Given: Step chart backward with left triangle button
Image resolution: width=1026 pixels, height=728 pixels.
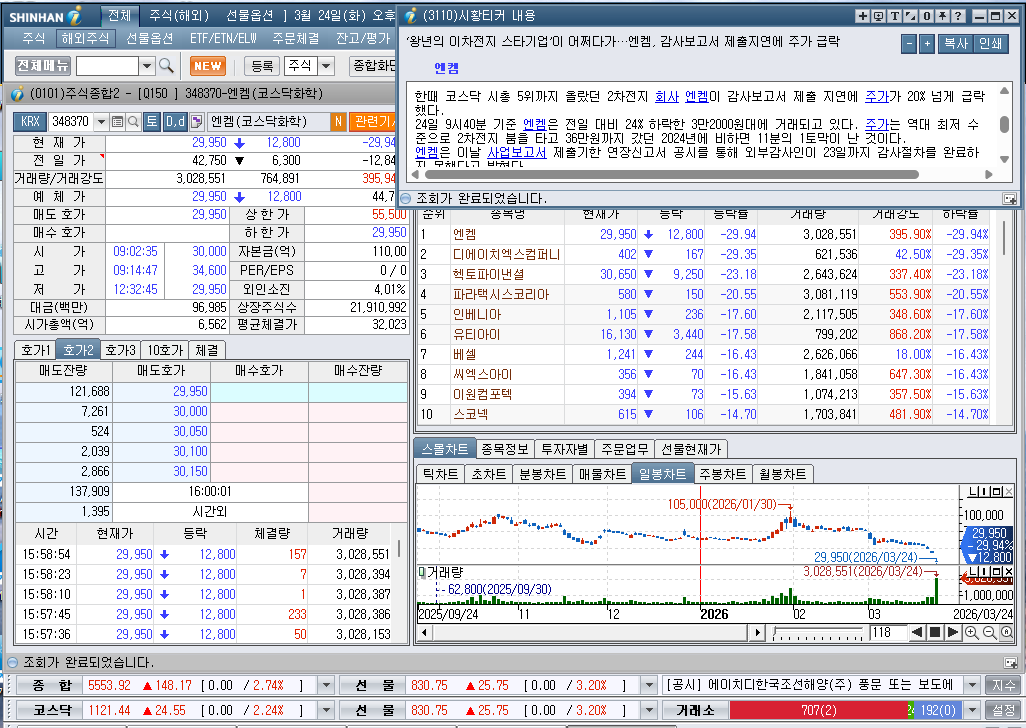Looking at the screenshot, I should coord(917,633).
